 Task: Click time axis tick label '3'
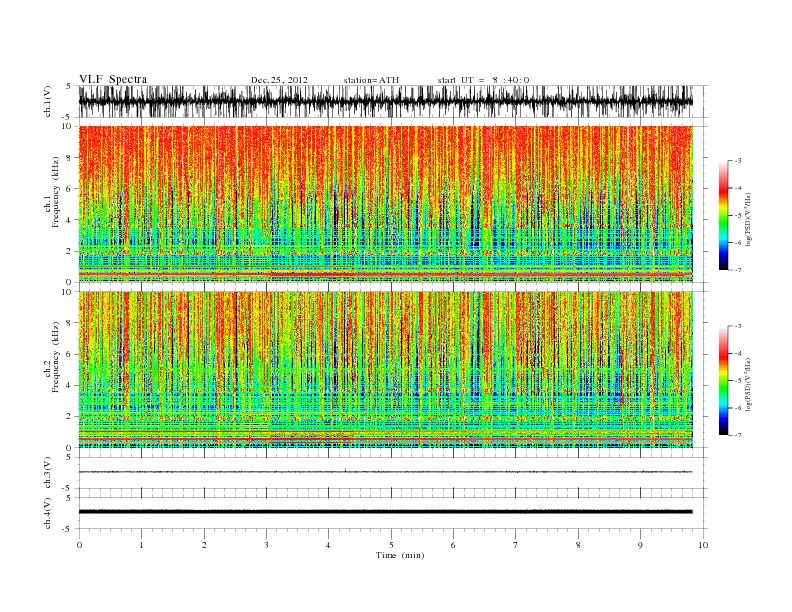pos(266,545)
